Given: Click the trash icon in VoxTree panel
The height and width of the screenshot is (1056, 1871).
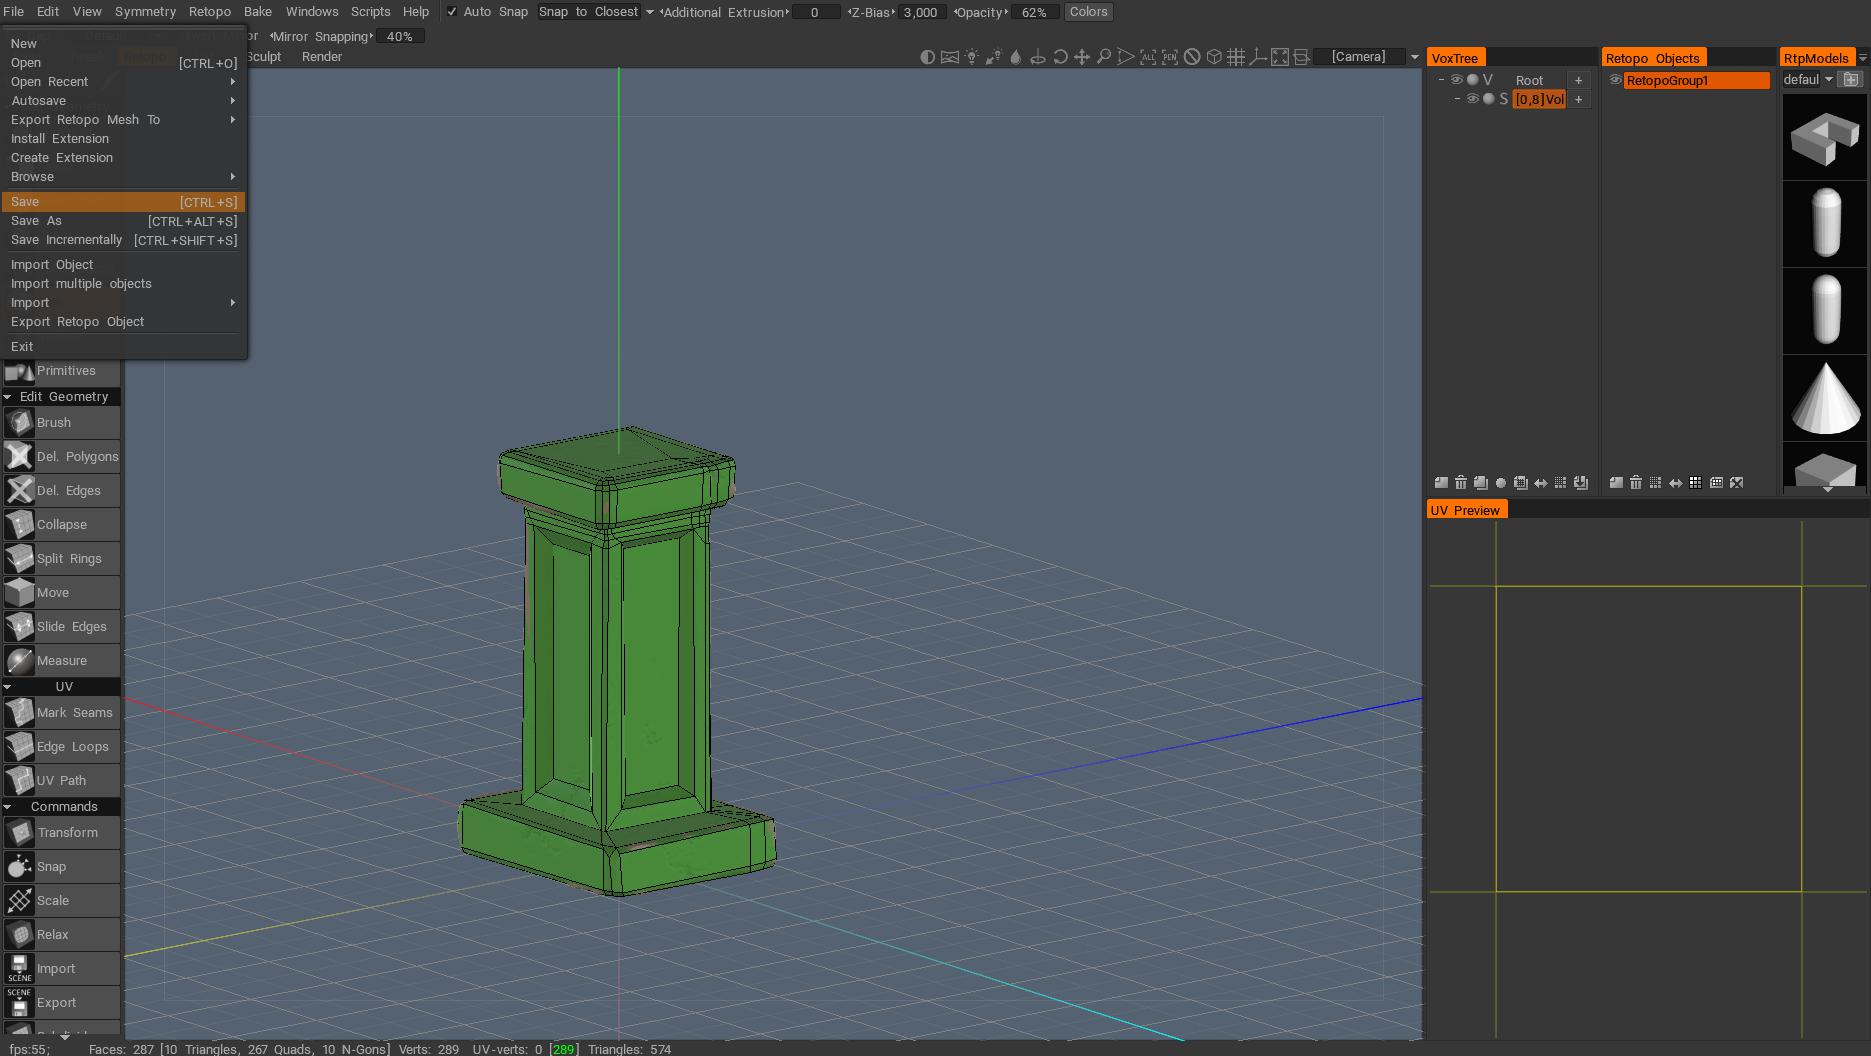Looking at the screenshot, I should click(1461, 483).
